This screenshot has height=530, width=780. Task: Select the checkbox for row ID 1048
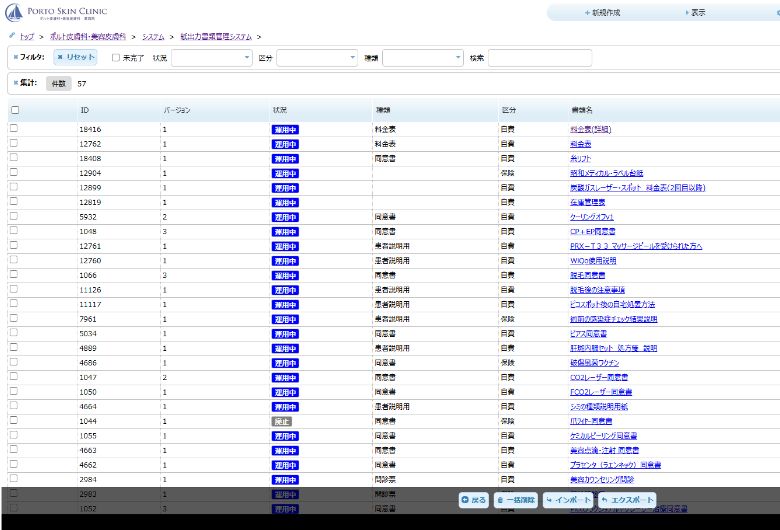[x=14, y=230]
